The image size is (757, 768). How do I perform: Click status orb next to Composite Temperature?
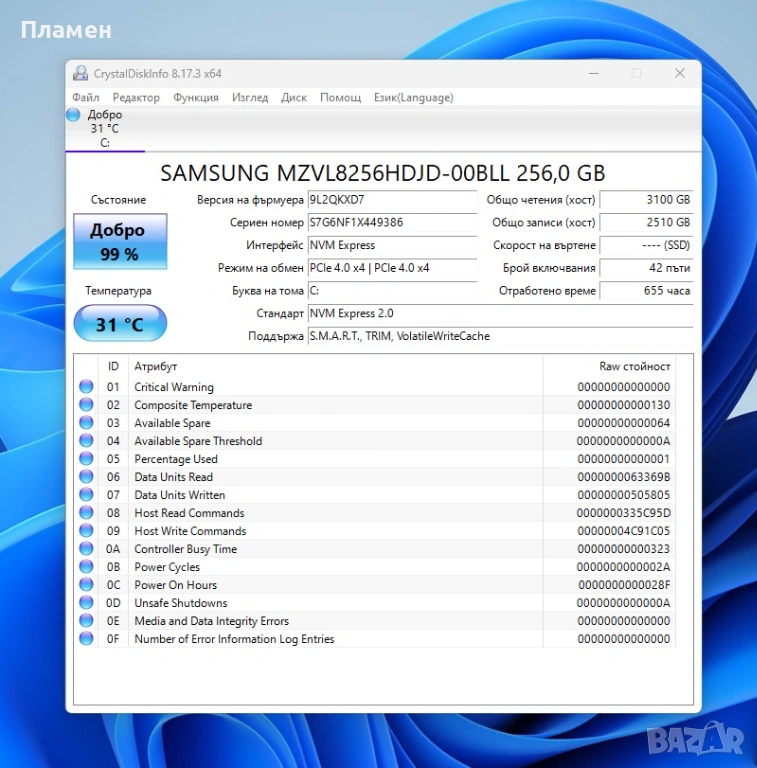pos(86,405)
